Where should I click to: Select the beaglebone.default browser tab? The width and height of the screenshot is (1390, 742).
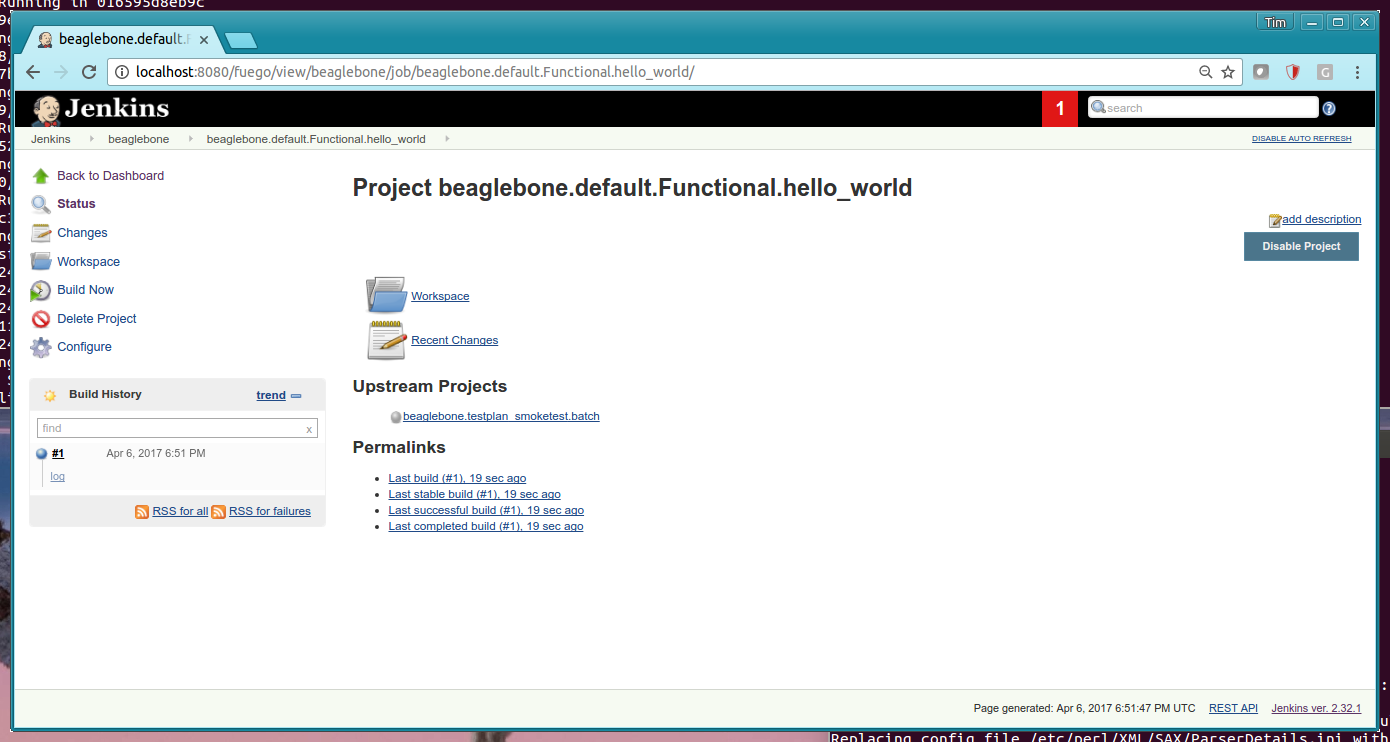[122, 40]
